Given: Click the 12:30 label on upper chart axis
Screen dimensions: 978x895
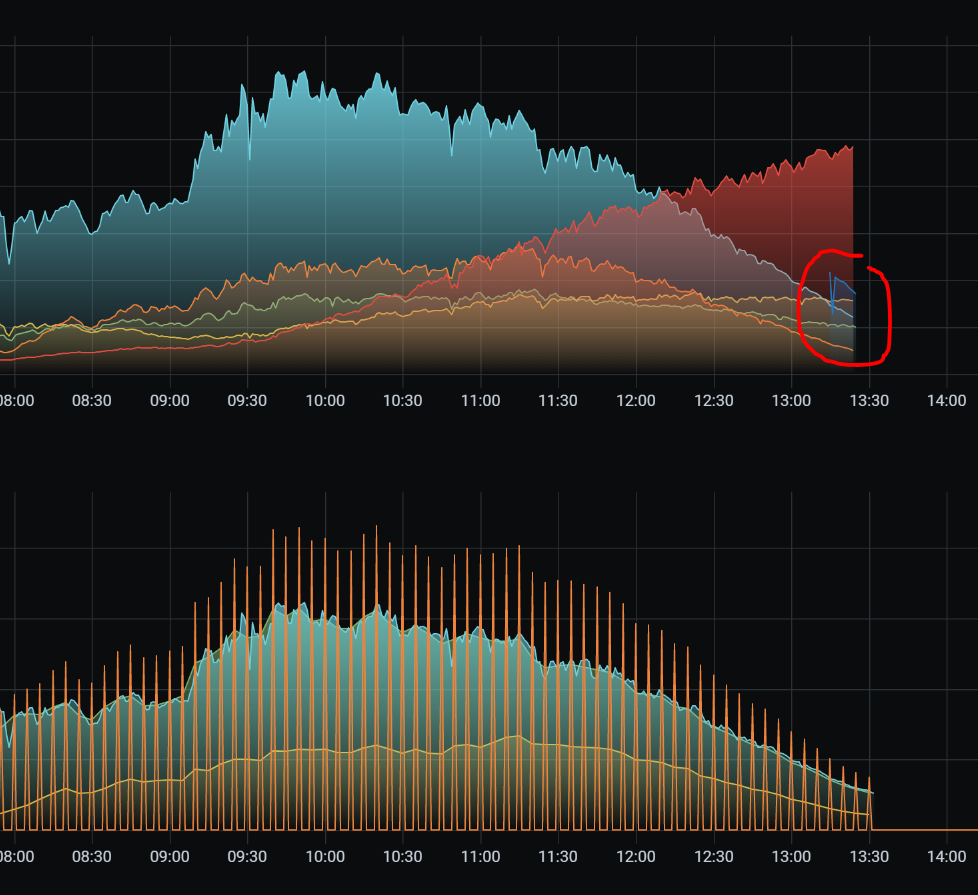Looking at the screenshot, I should (714, 401).
